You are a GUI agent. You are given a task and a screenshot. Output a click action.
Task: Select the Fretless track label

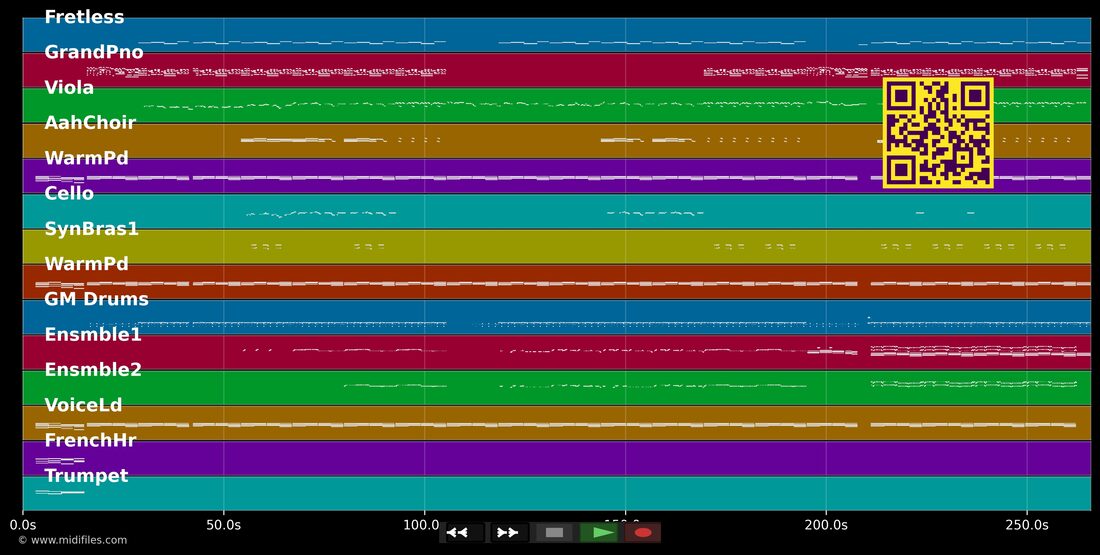point(84,17)
